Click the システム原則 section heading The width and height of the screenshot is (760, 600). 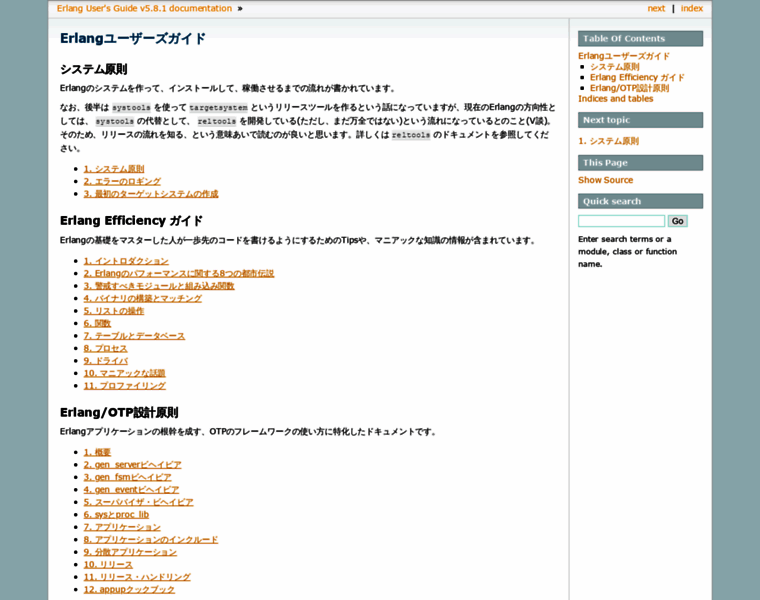coord(94,69)
